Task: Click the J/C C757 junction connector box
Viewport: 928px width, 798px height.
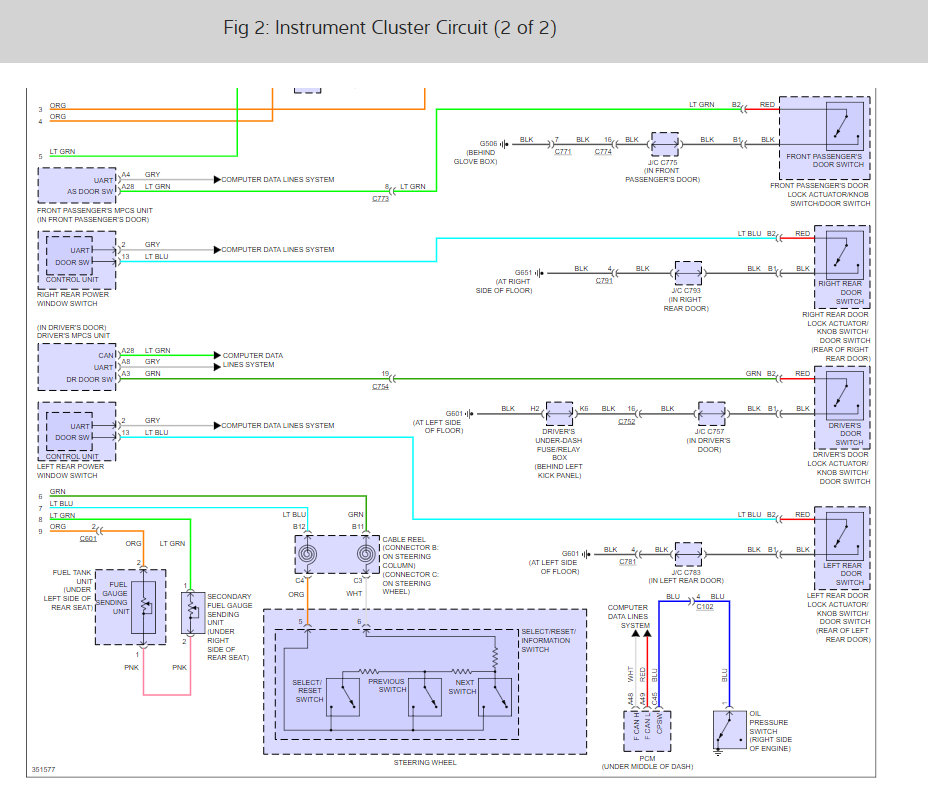Action: tap(711, 414)
